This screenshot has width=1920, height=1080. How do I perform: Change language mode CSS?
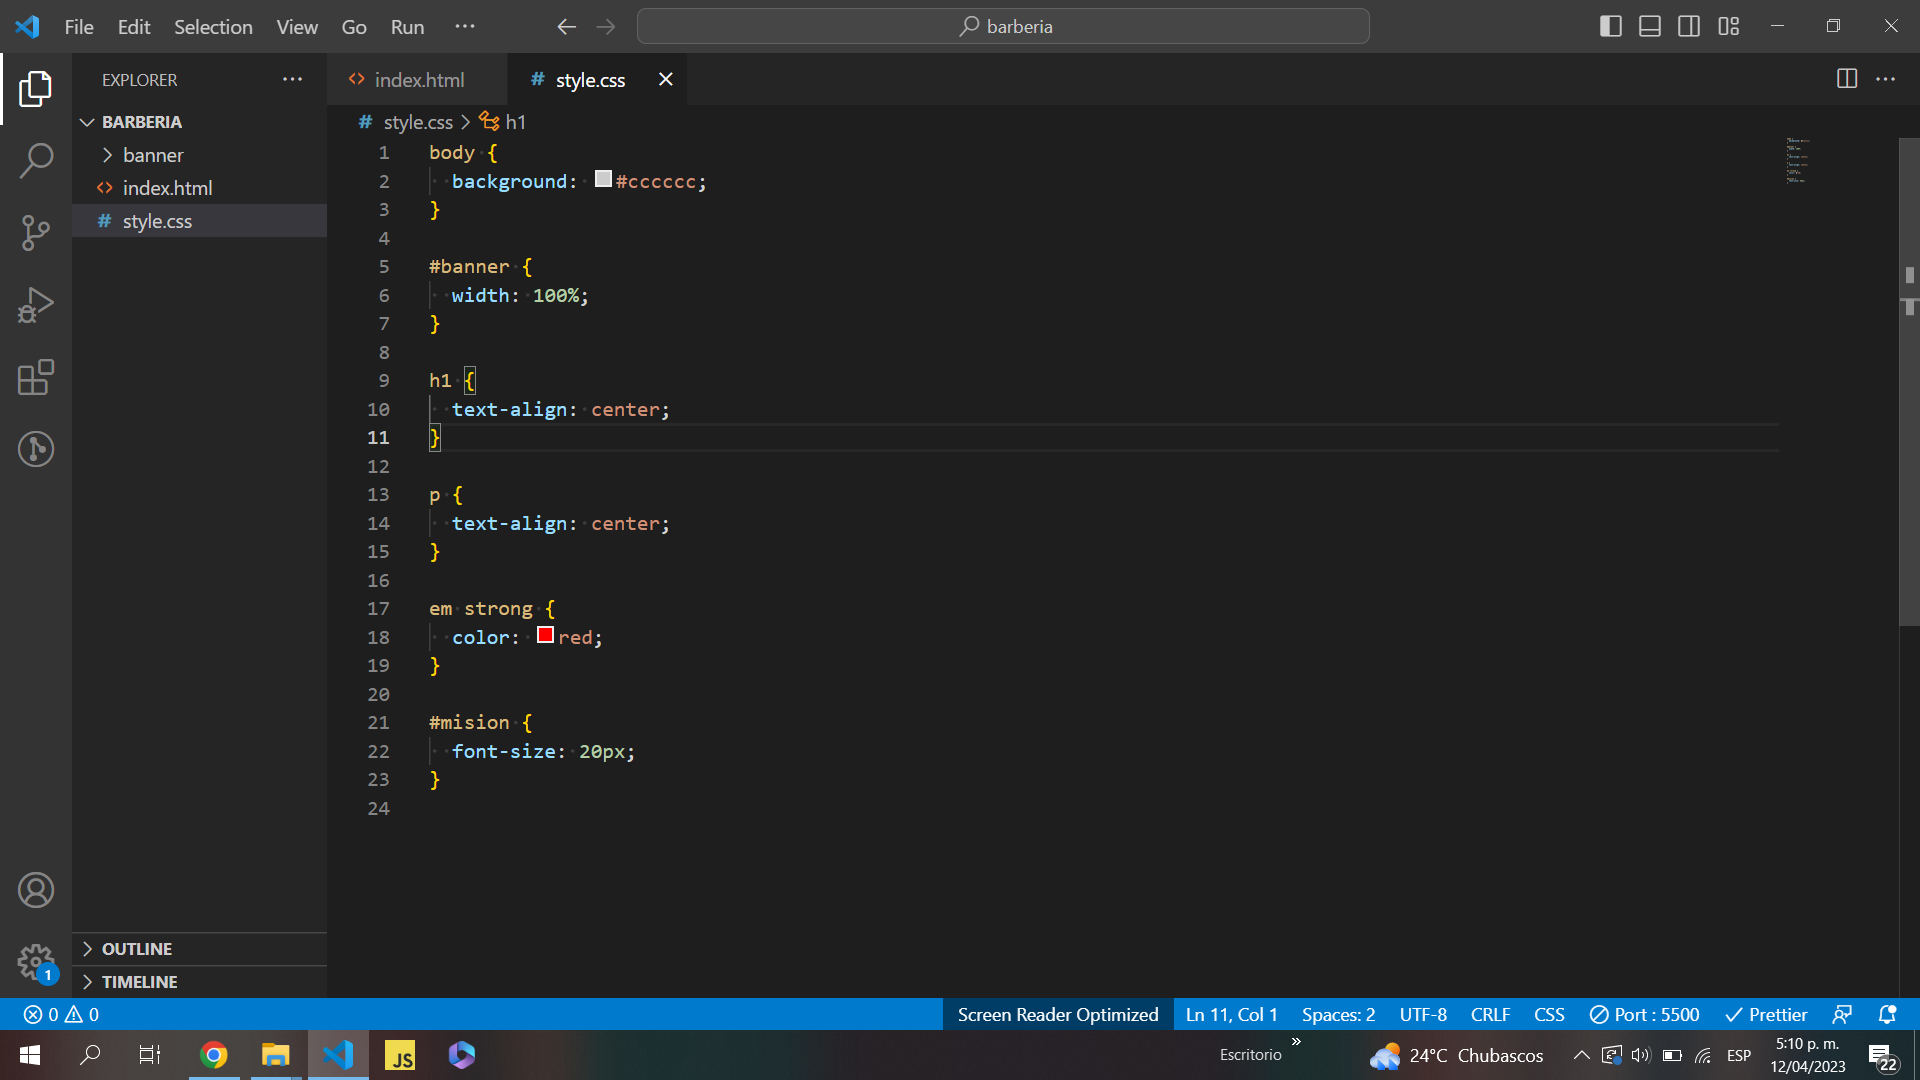(x=1549, y=1014)
